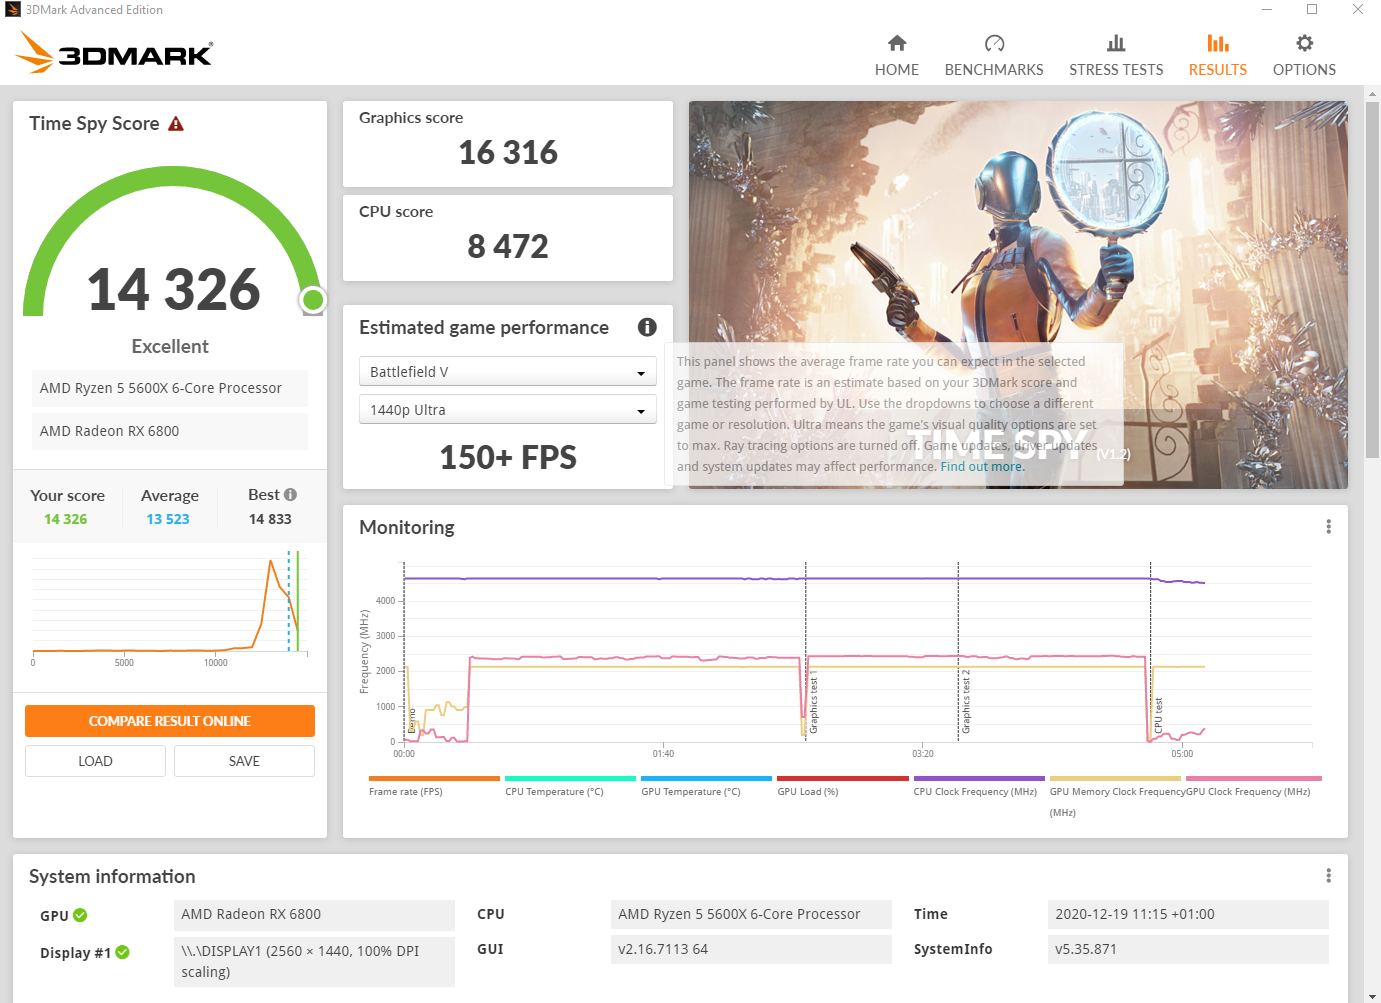Screen dimensions: 1381x1003
Task: Click the LOAD button
Action: (x=95, y=761)
